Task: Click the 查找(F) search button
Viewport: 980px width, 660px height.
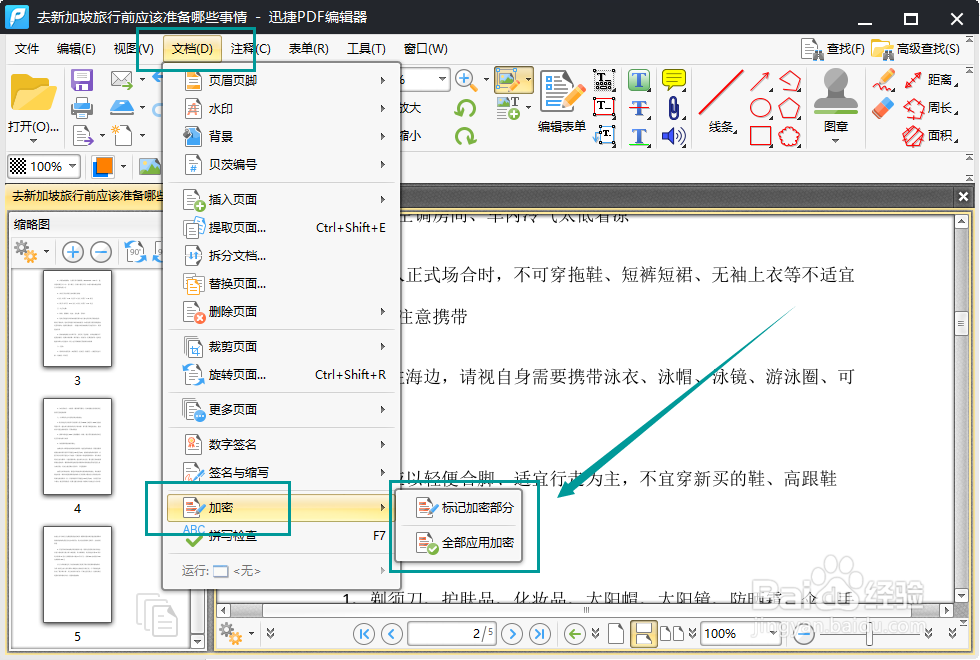Action: tap(833, 49)
